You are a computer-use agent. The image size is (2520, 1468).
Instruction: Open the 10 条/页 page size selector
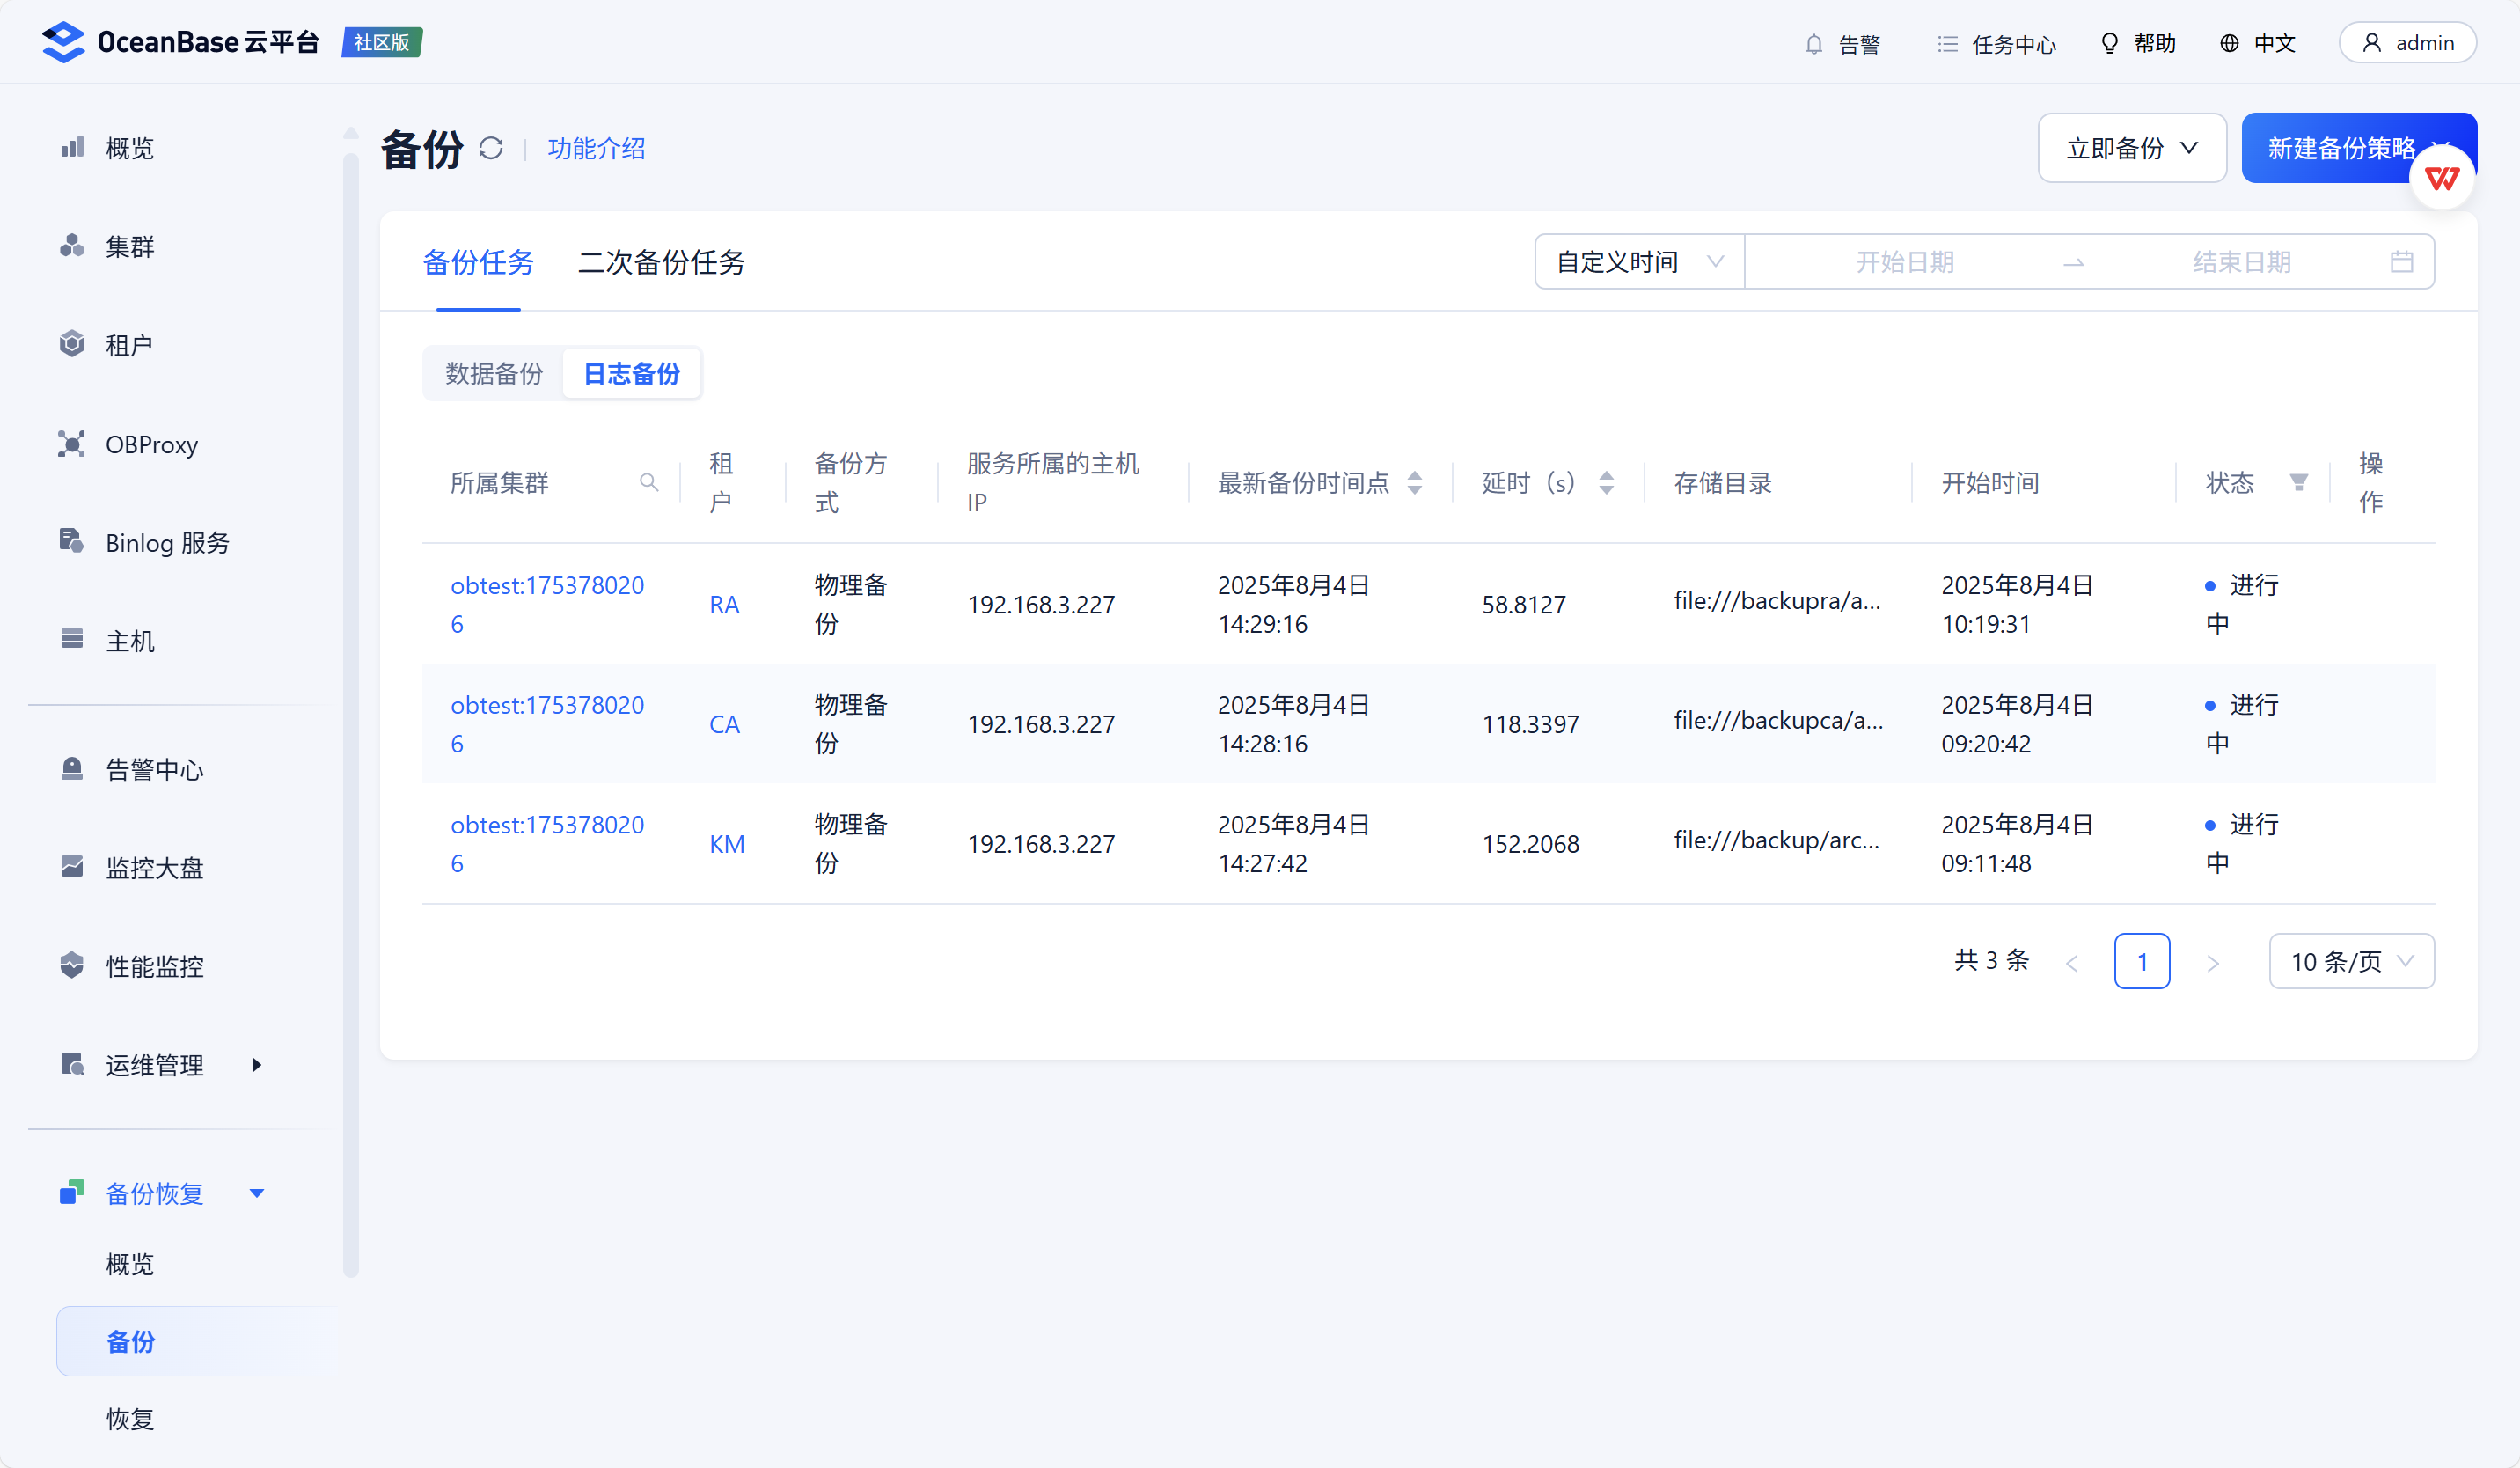pos(2351,961)
